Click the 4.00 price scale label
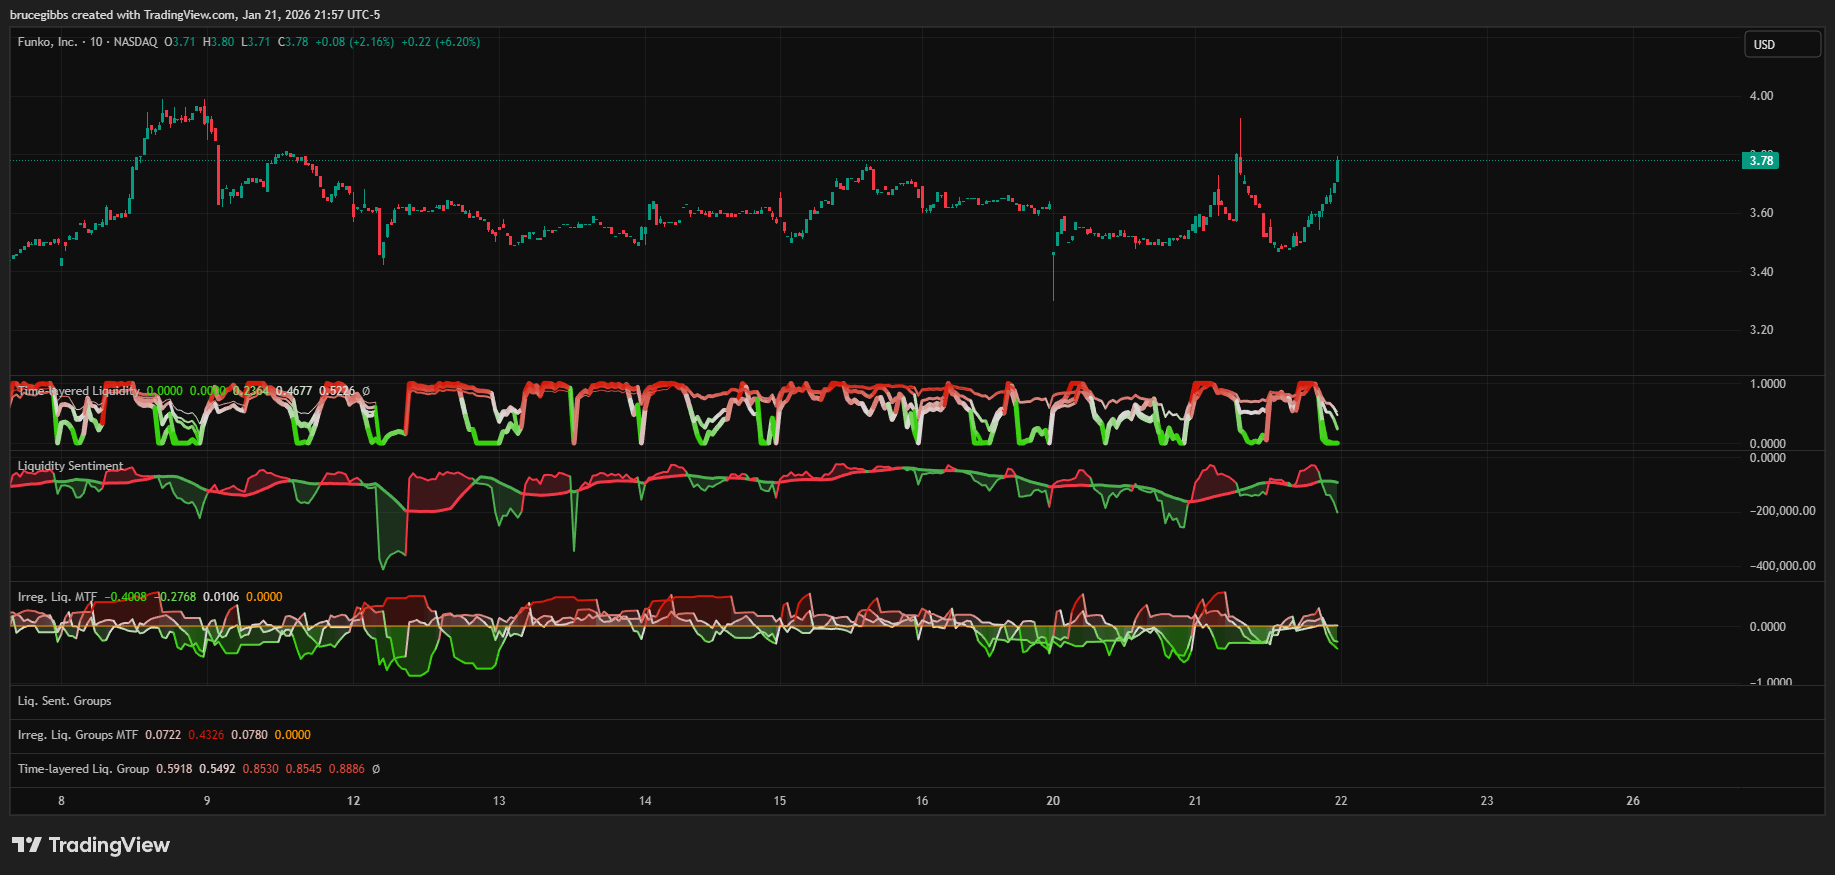Viewport: 1835px width, 875px height. pyautogui.click(x=1761, y=96)
